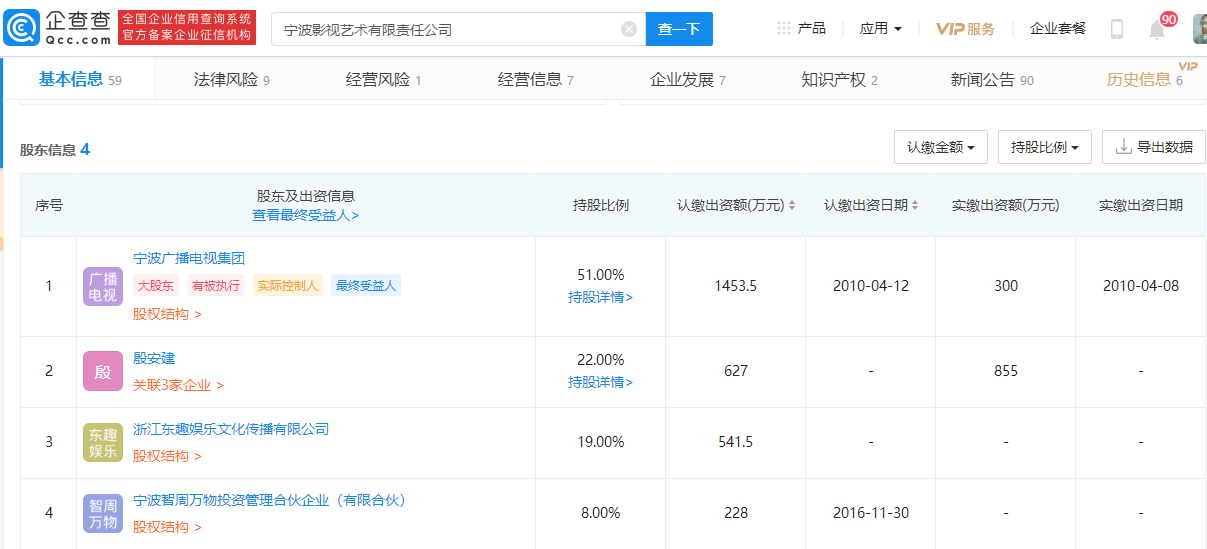Sort by 认缴出资额 column arrows
1207x549 pixels.
coord(792,205)
